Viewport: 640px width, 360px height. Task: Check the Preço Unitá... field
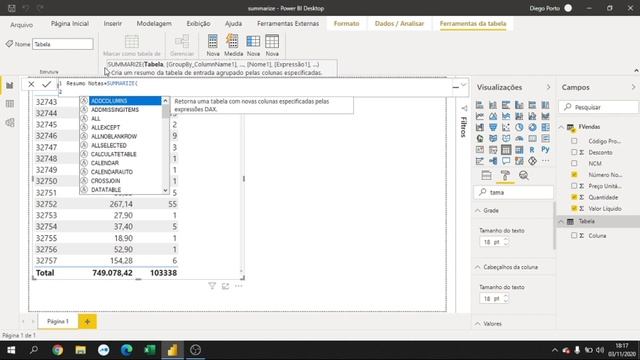[574, 186]
